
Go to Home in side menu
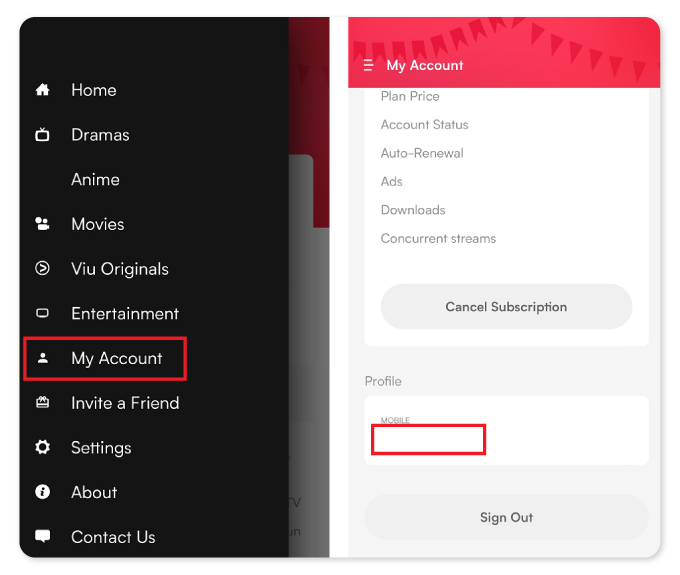point(94,90)
